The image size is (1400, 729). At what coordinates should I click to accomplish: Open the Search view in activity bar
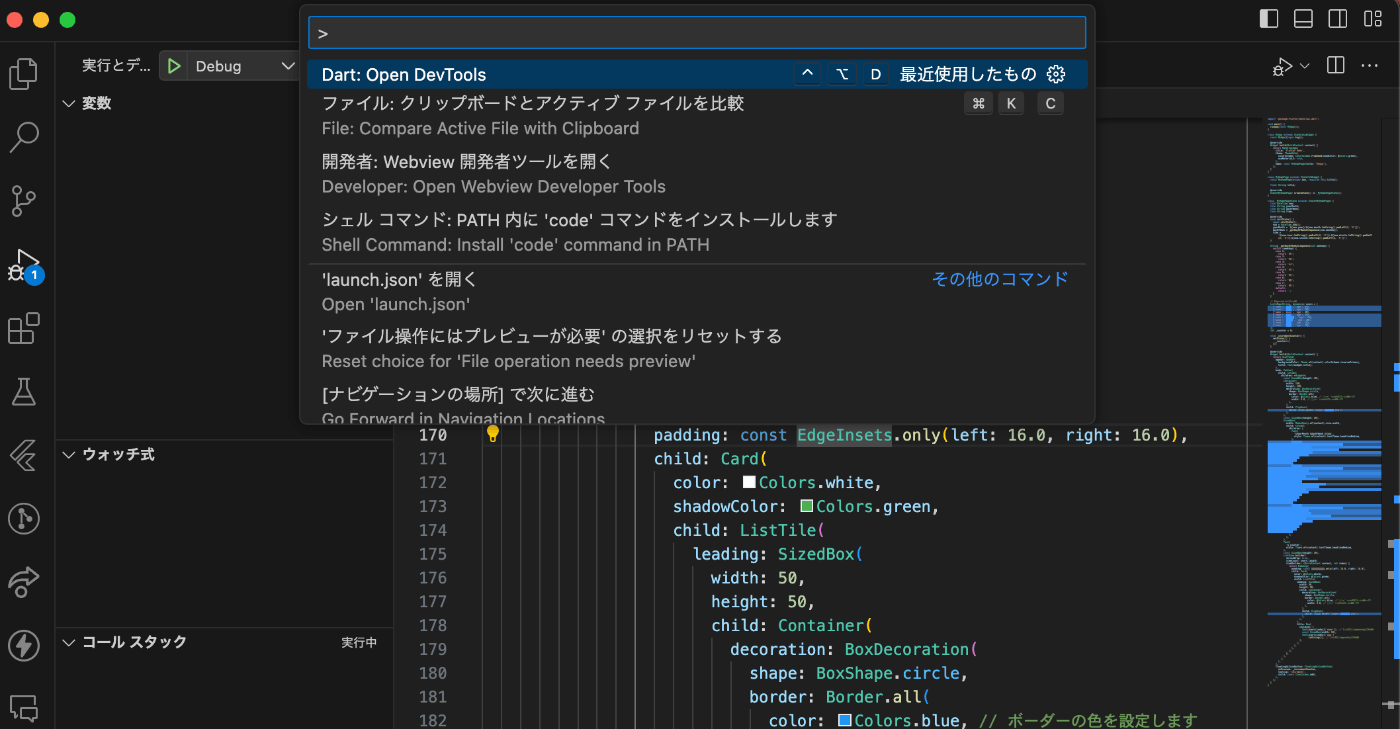point(24,137)
